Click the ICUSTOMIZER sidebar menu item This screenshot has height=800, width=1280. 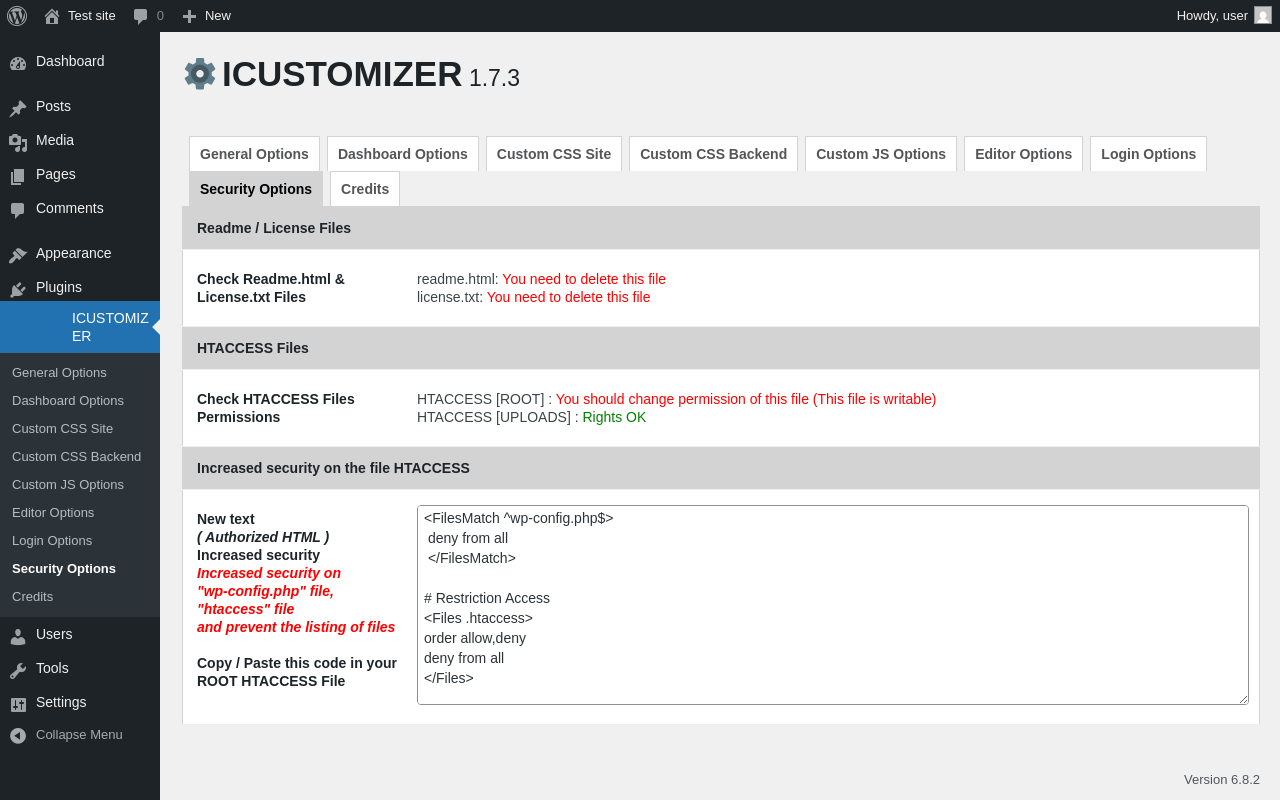[x=80, y=327]
